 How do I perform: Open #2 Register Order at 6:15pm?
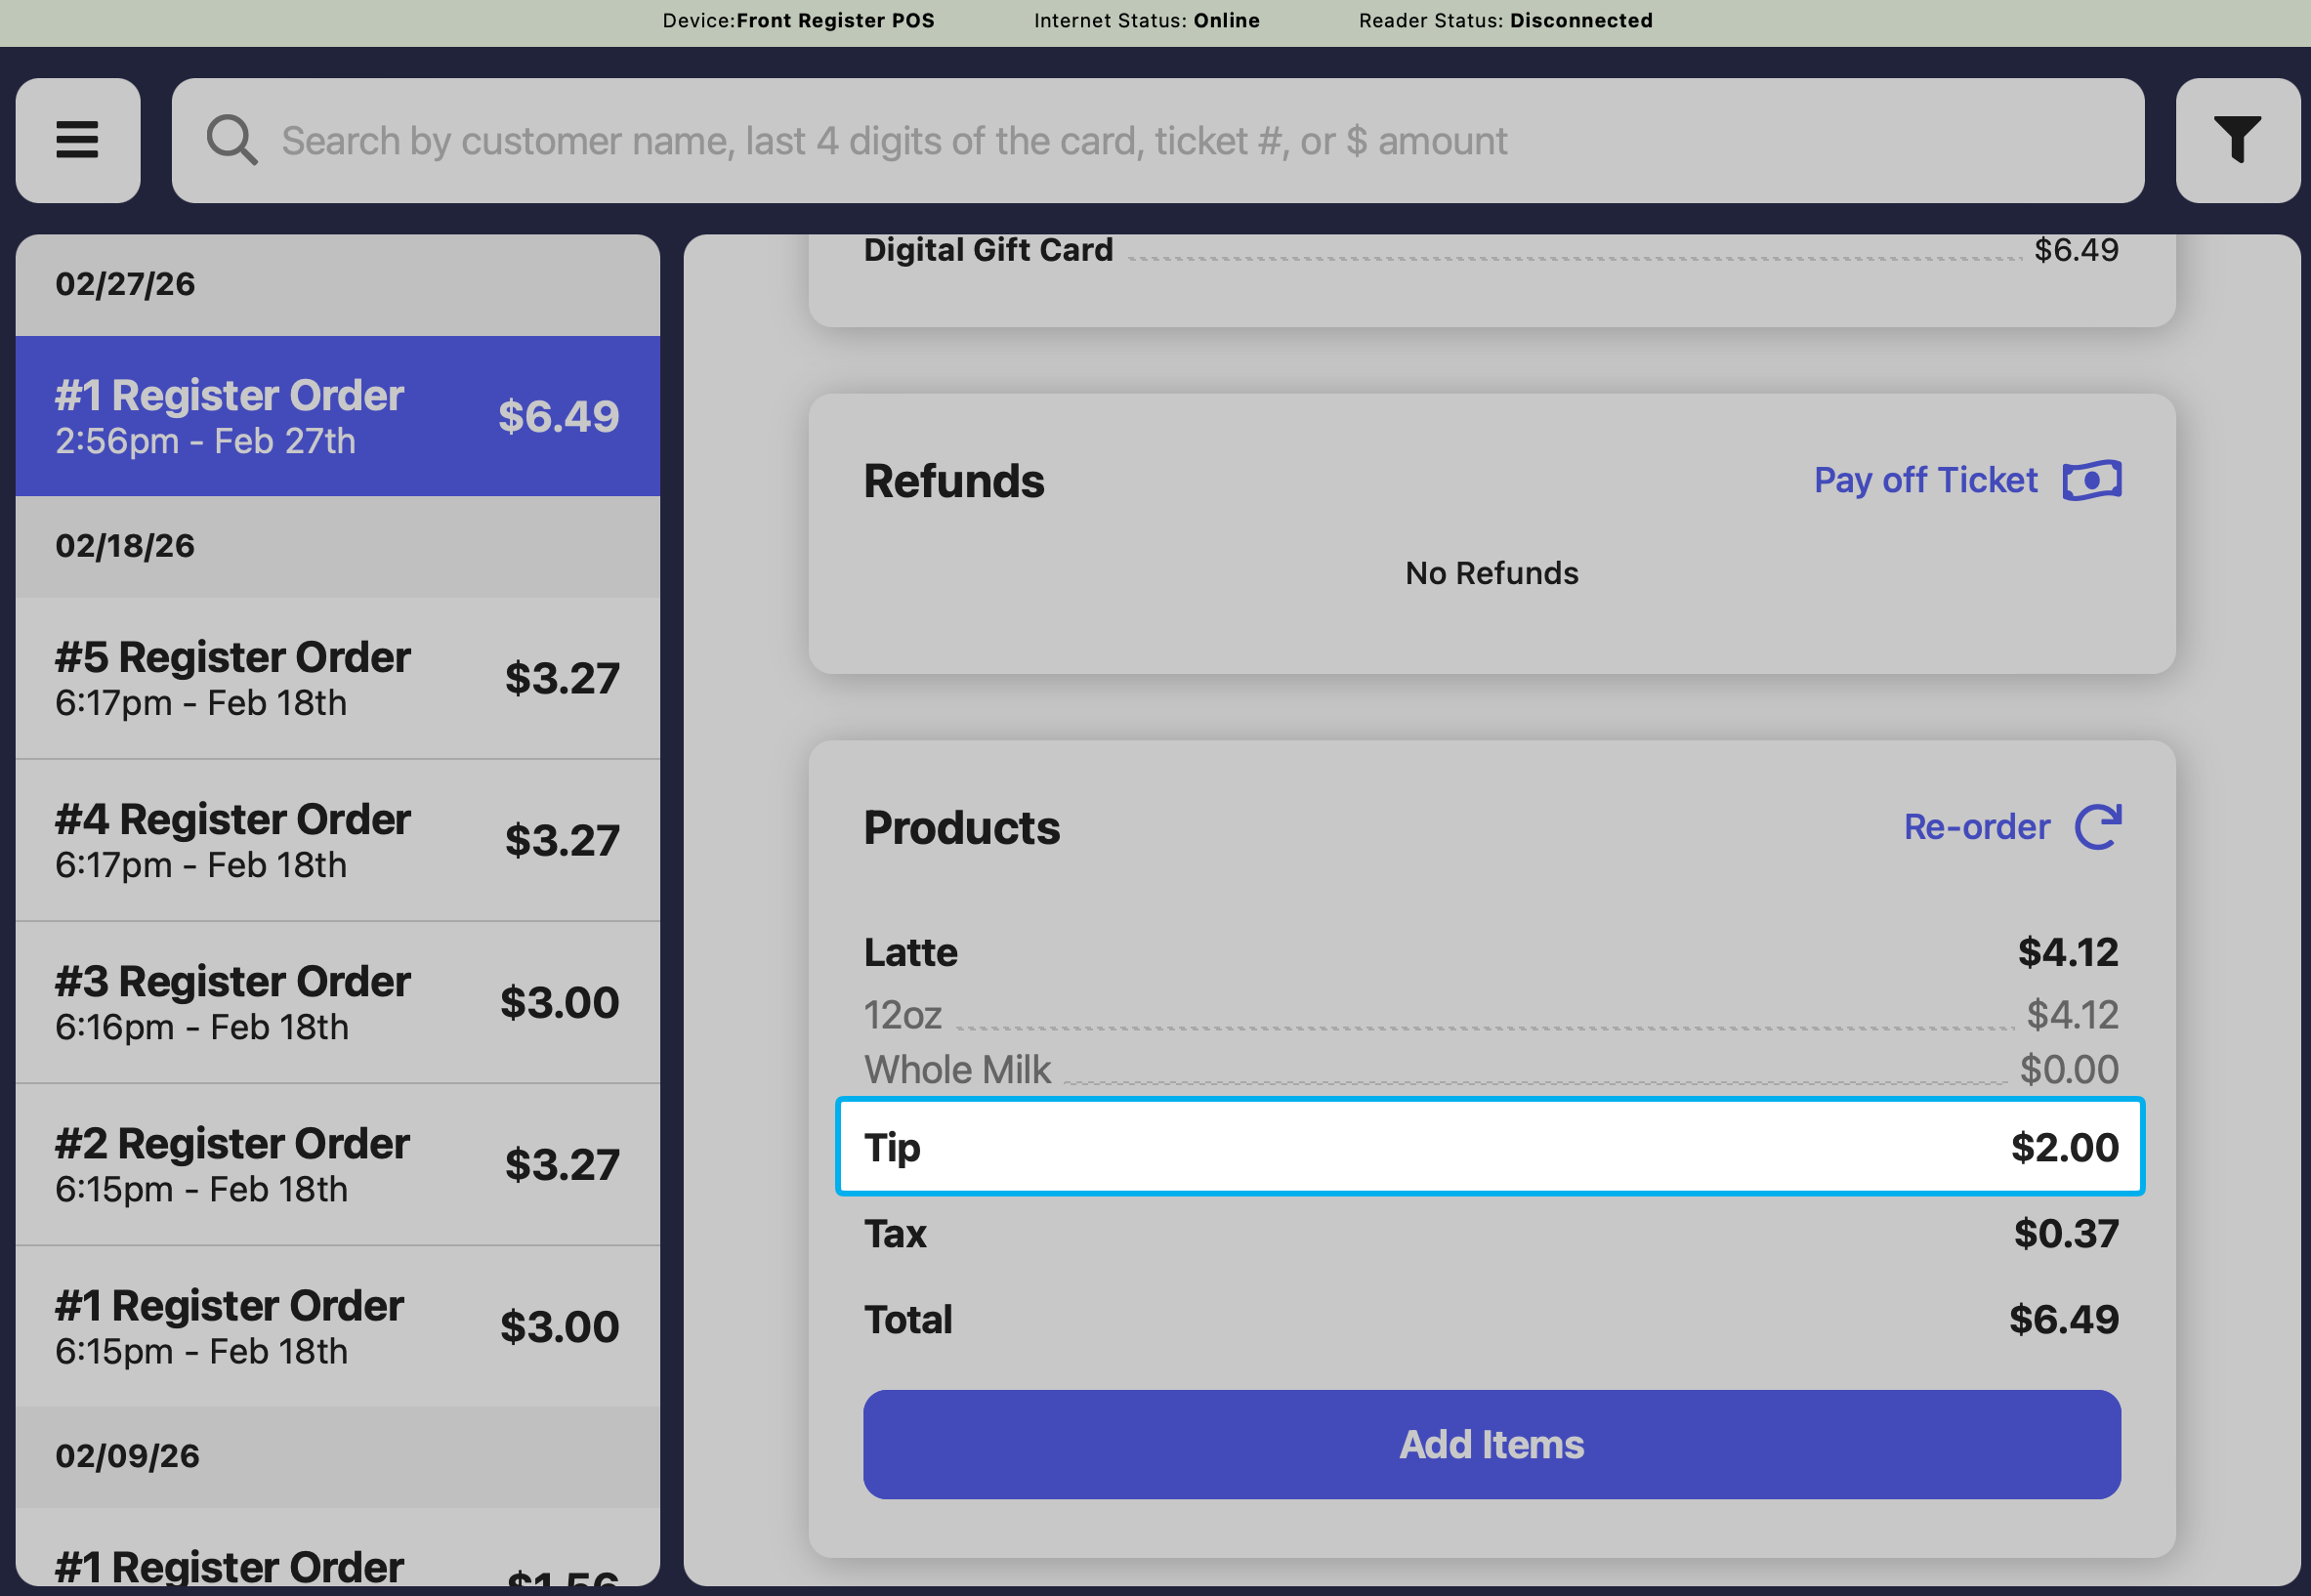point(337,1165)
